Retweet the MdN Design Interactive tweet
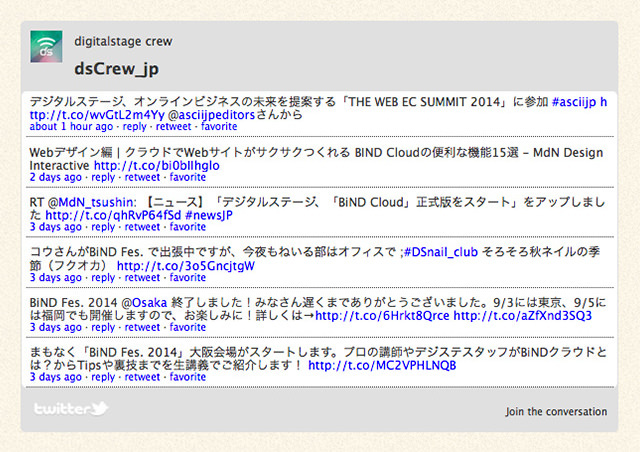The width and height of the screenshot is (640, 452). coord(142,177)
